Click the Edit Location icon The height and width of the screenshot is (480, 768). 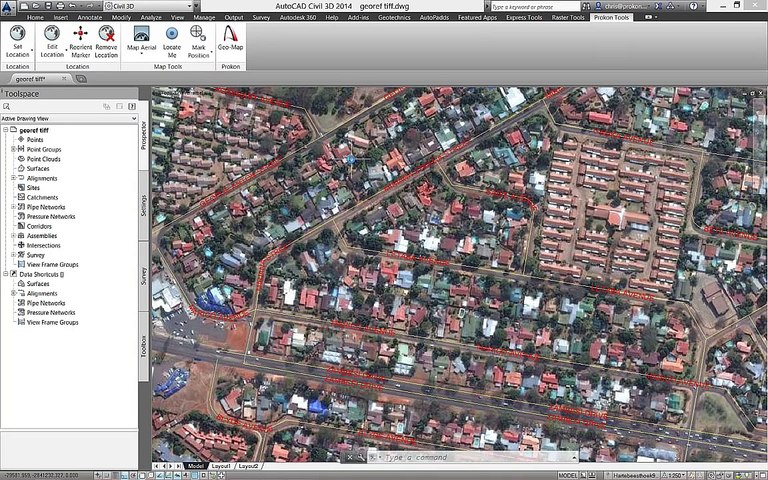pyautogui.click(x=52, y=33)
